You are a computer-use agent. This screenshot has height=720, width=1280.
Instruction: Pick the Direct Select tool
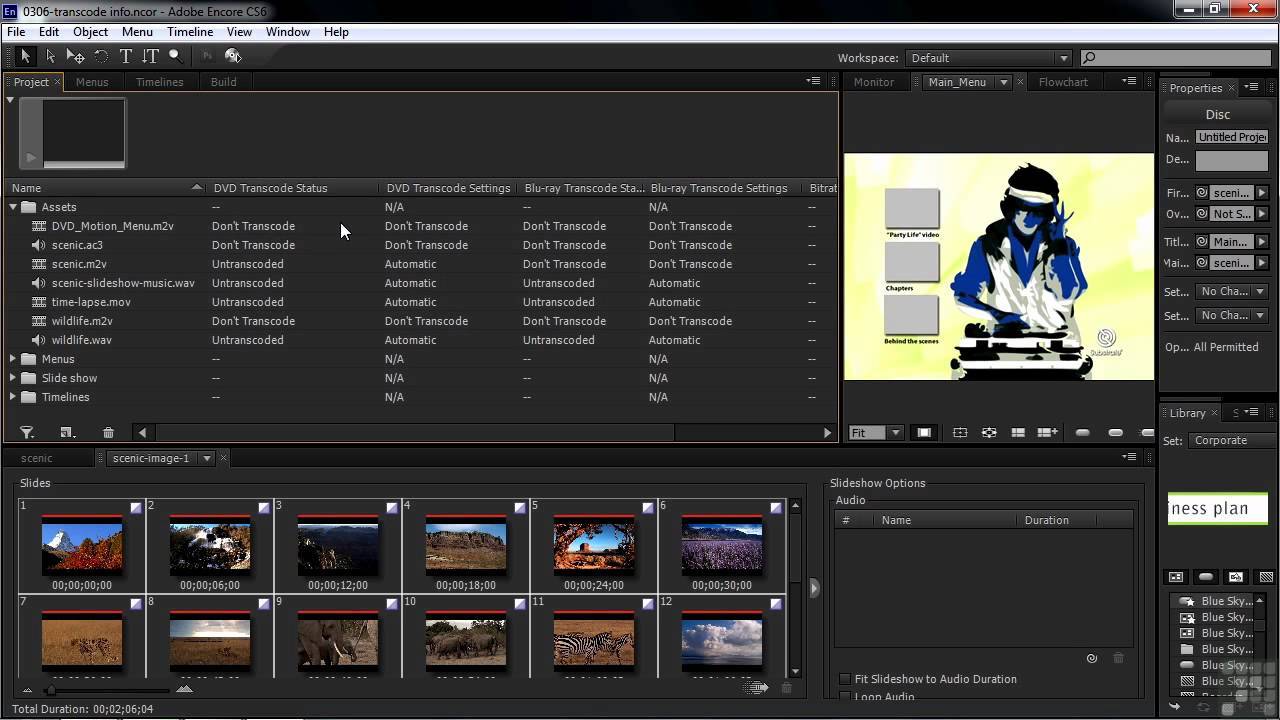click(50, 57)
